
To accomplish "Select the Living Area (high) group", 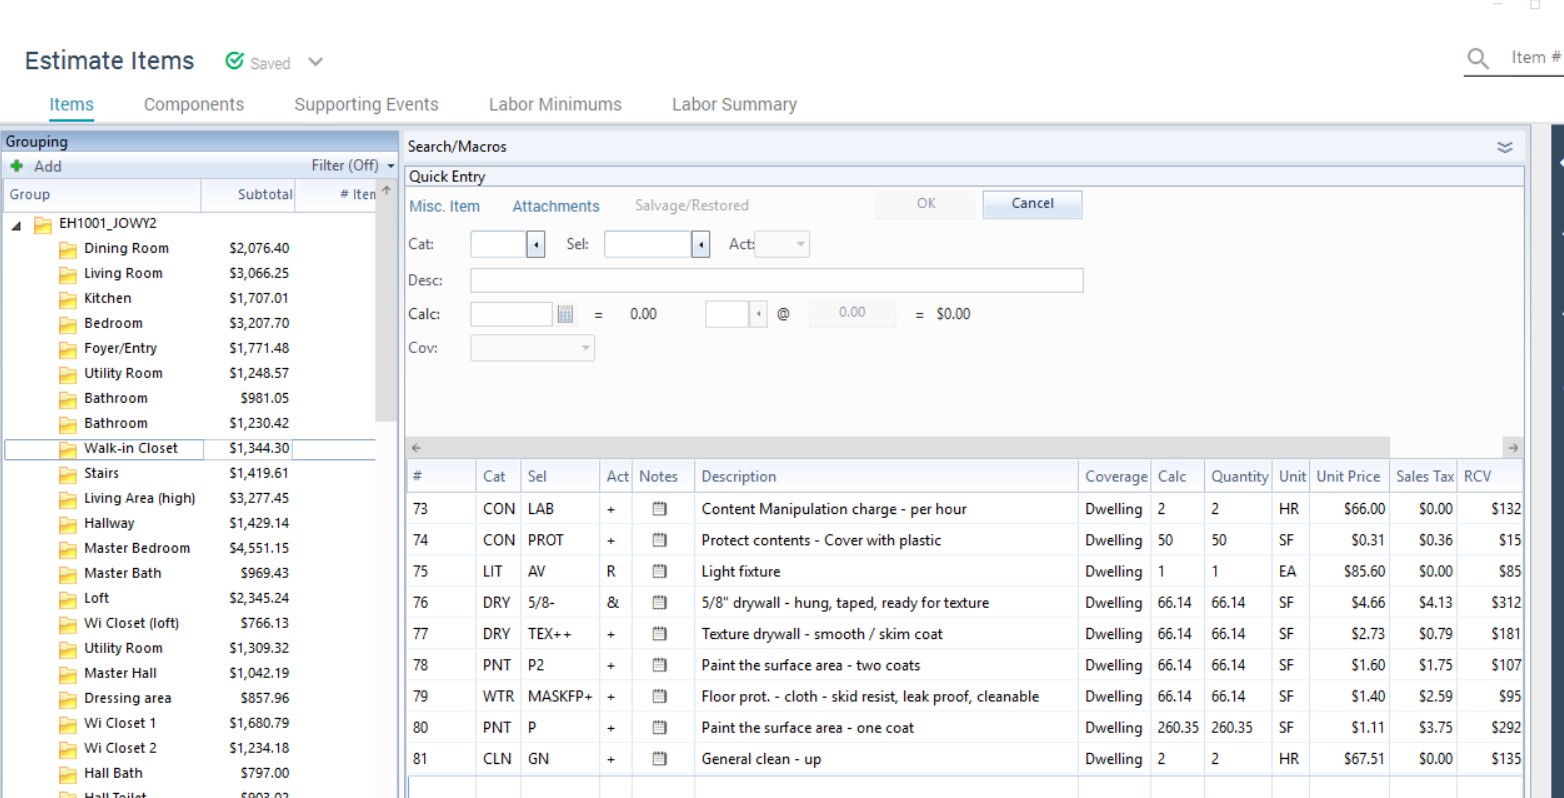I will (x=139, y=499).
